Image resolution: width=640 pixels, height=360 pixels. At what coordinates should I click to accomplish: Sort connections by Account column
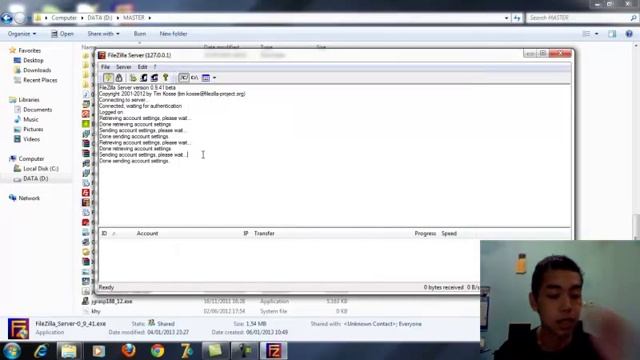coord(147,233)
